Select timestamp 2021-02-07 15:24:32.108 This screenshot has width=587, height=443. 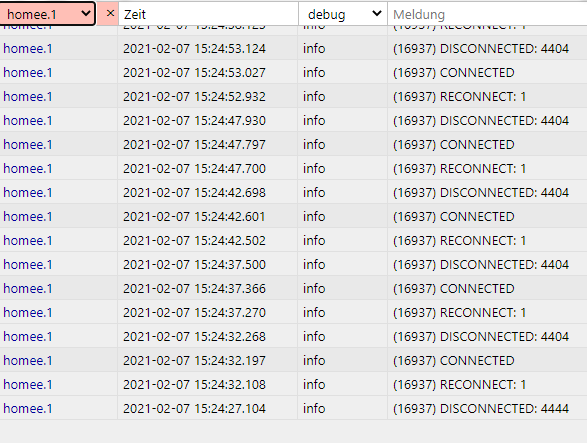(194, 385)
